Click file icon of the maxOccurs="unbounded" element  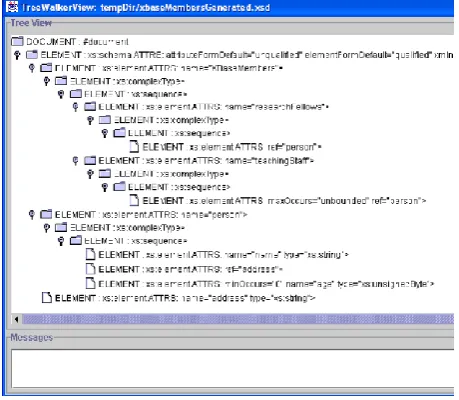tap(134, 200)
